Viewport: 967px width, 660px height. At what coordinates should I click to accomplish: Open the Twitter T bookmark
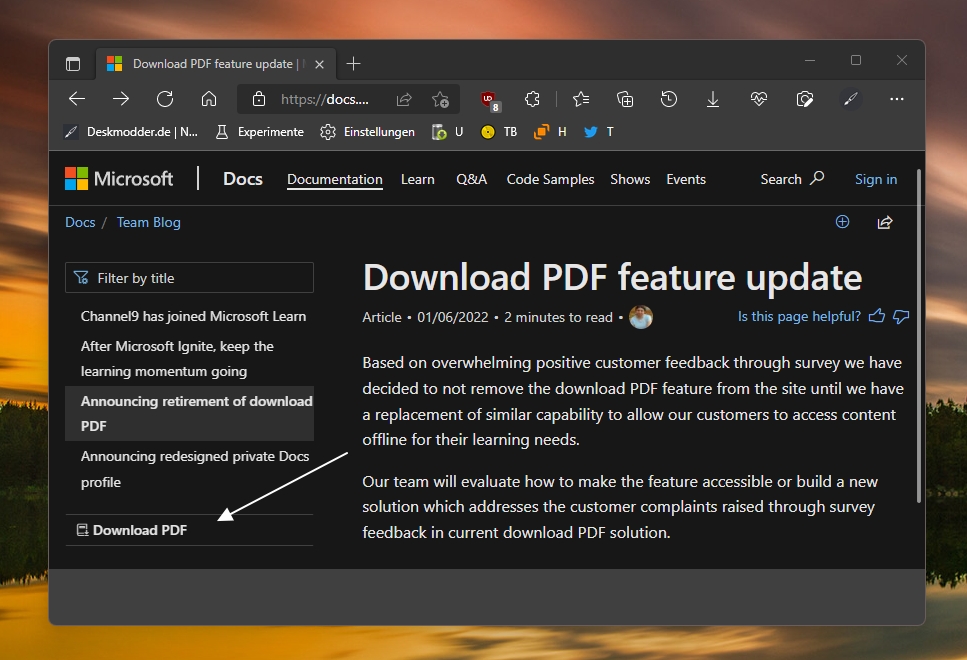[x=599, y=131]
